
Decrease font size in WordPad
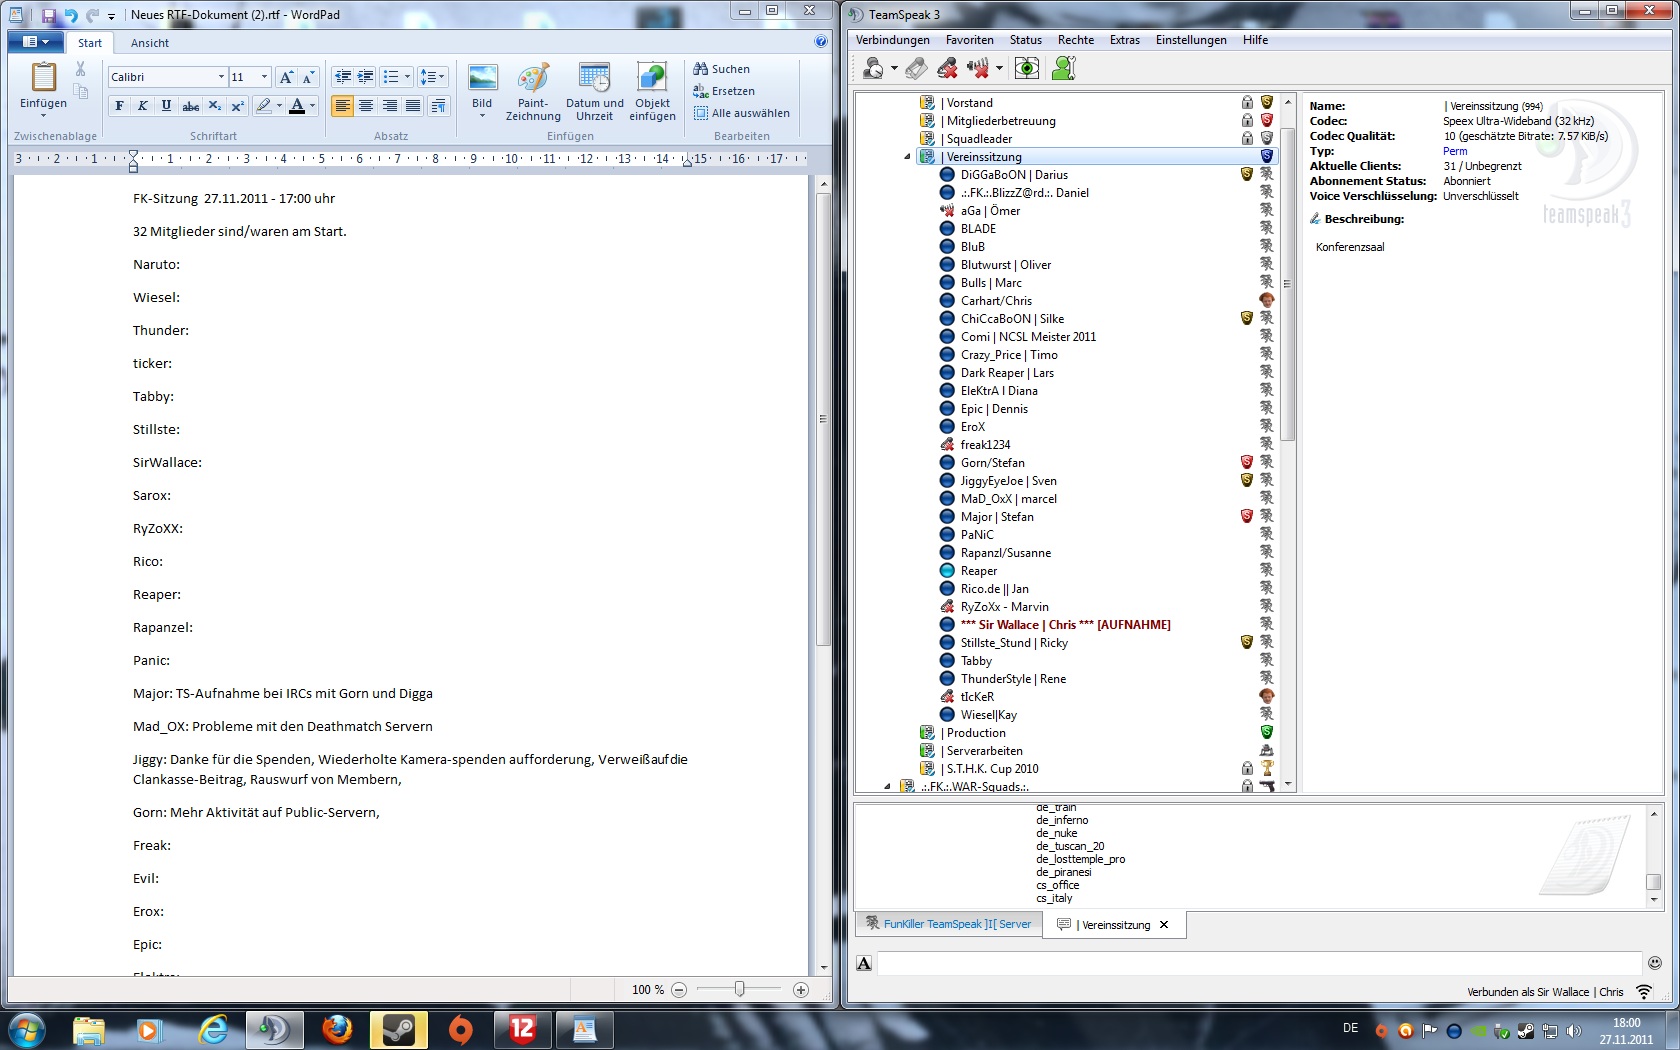point(308,77)
